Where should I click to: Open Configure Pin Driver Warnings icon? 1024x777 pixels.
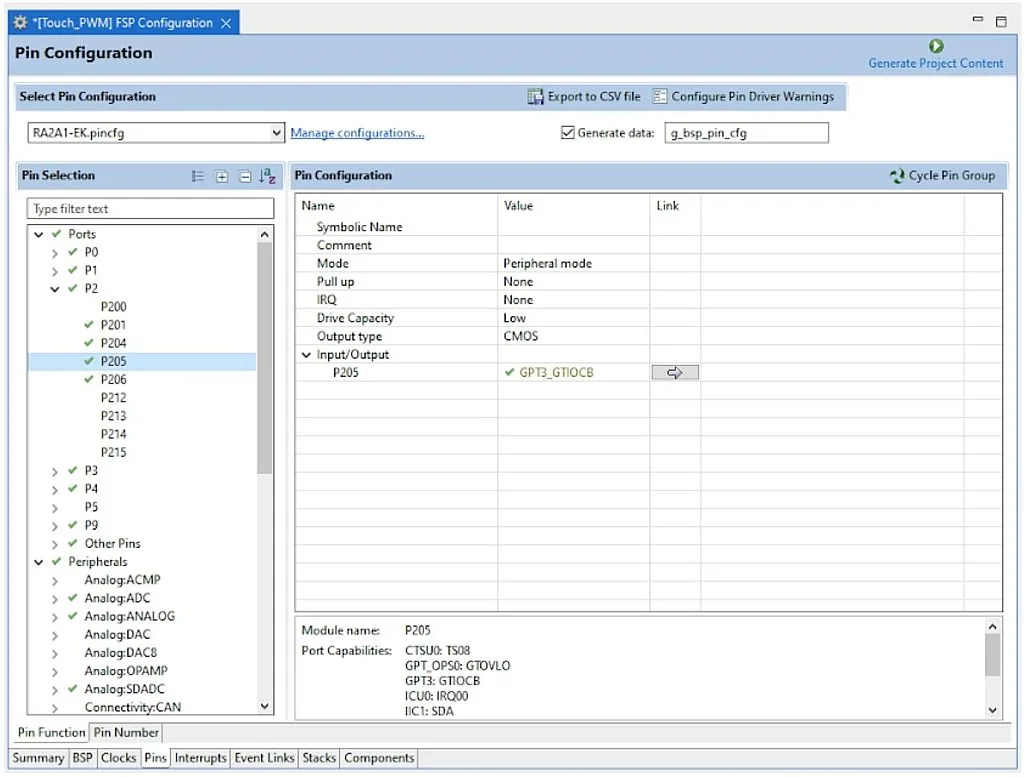tap(660, 97)
